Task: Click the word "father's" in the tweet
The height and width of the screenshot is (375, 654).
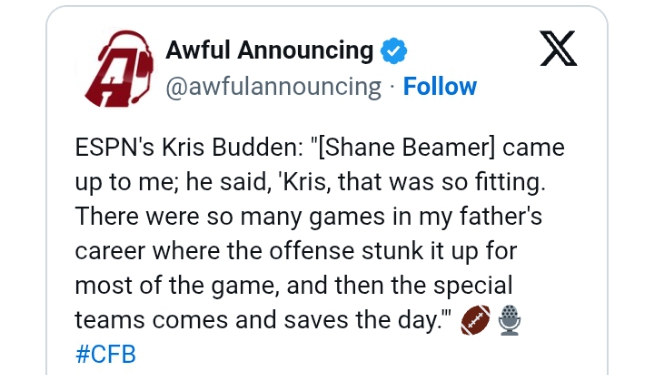Action: click(501, 216)
